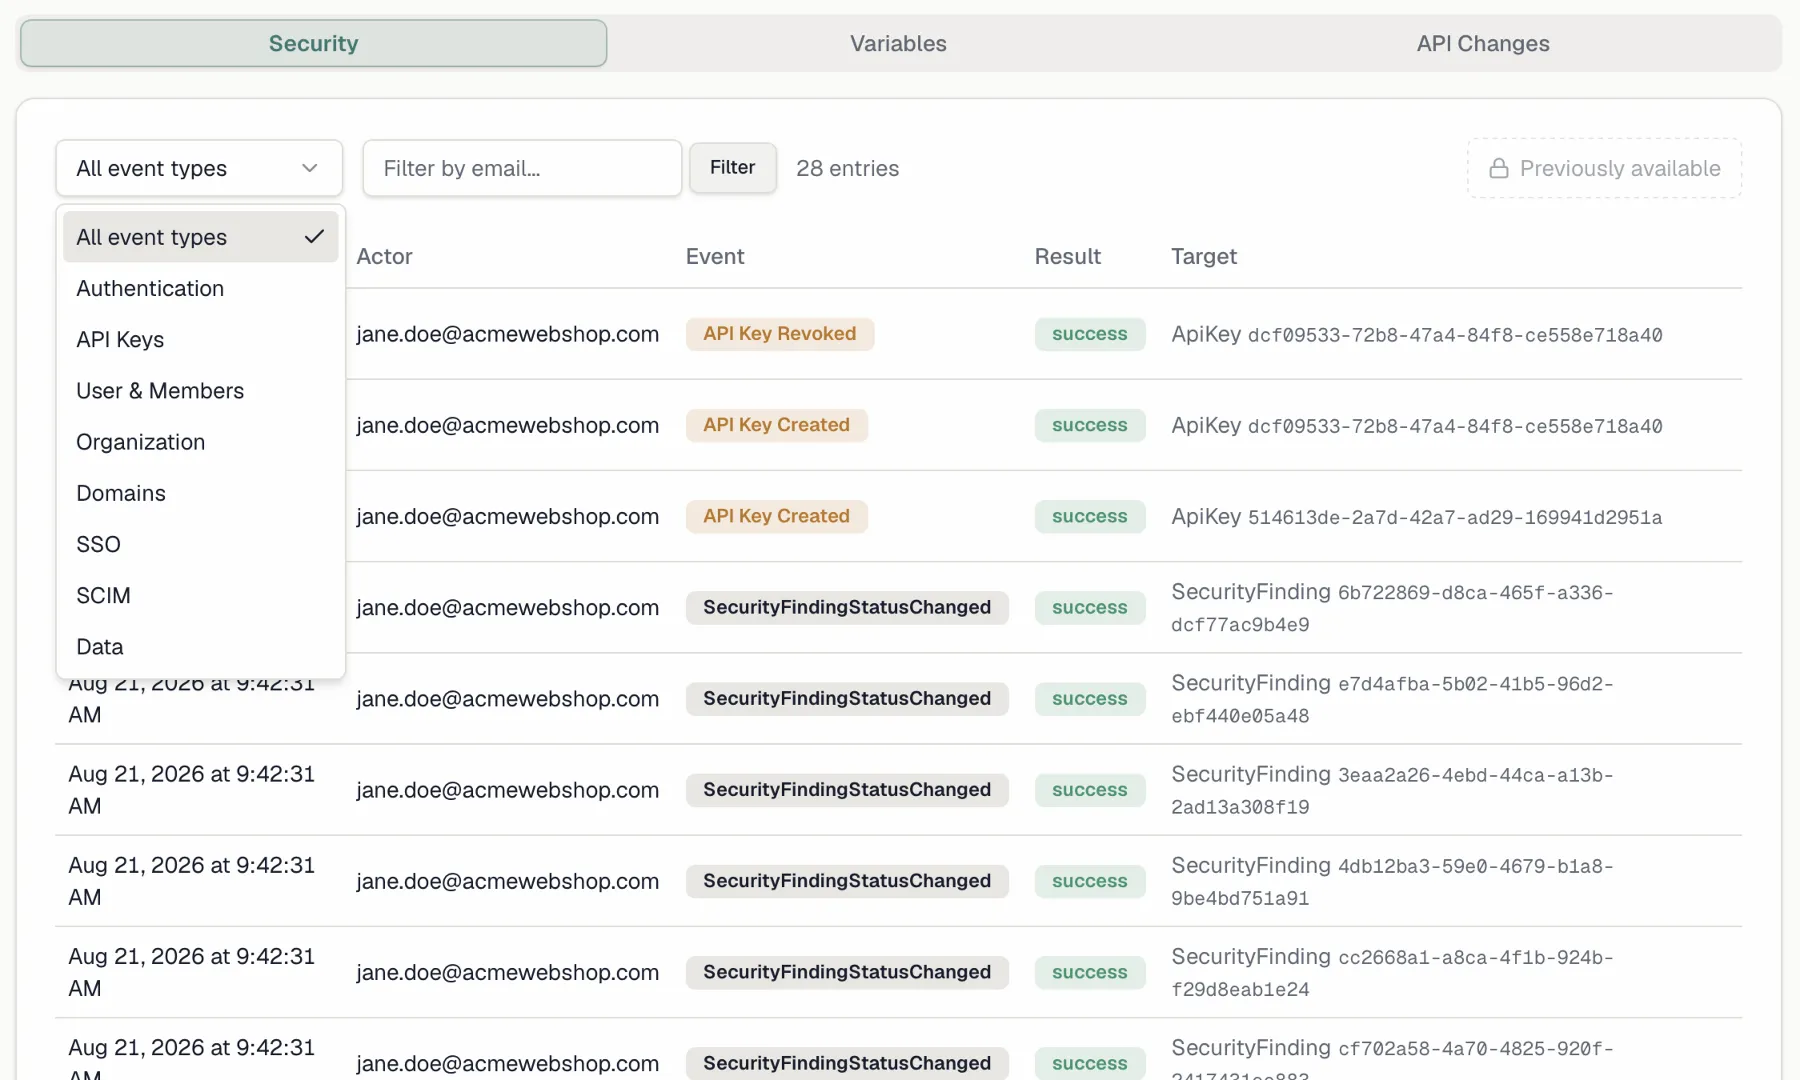Choose SSO event type
The width and height of the screenshot is (1800, 1080).
click(x=200, y=543)
